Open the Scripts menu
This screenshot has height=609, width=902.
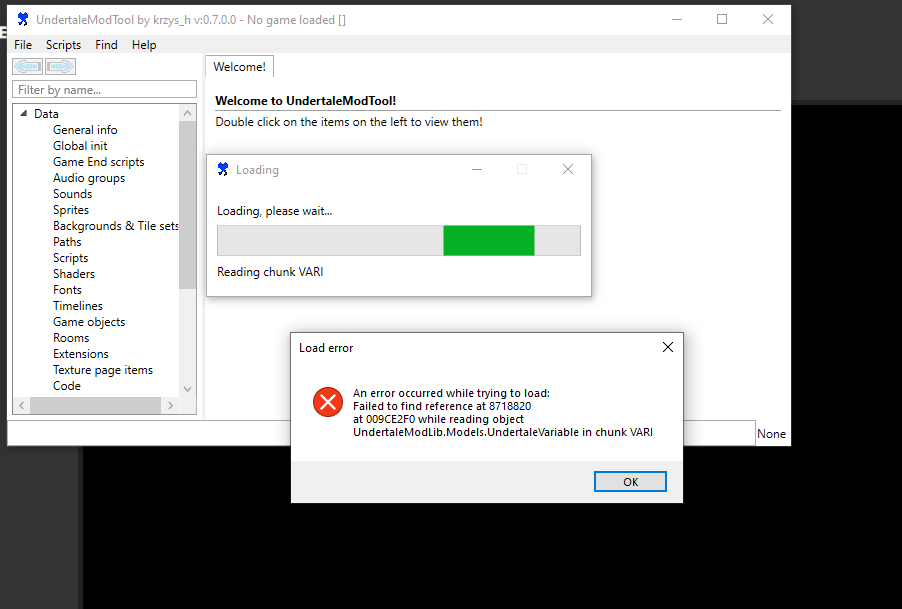tap(63, 45)
